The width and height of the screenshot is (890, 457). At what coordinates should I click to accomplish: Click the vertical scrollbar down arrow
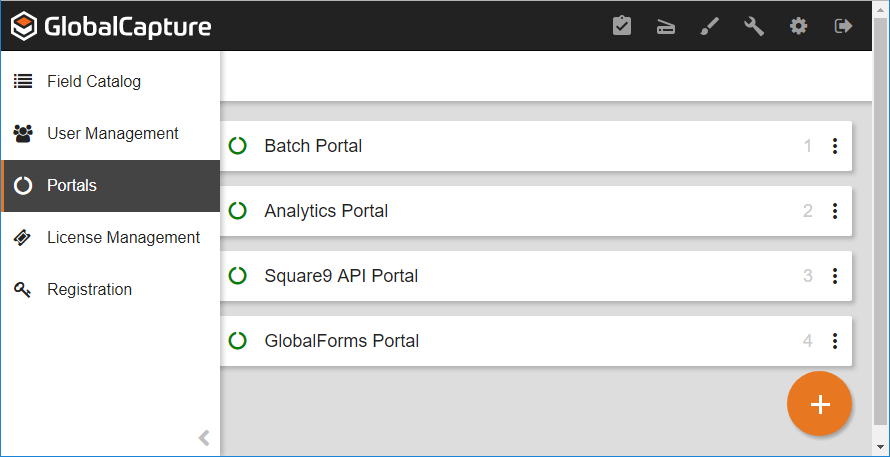(x=881, y=448)
